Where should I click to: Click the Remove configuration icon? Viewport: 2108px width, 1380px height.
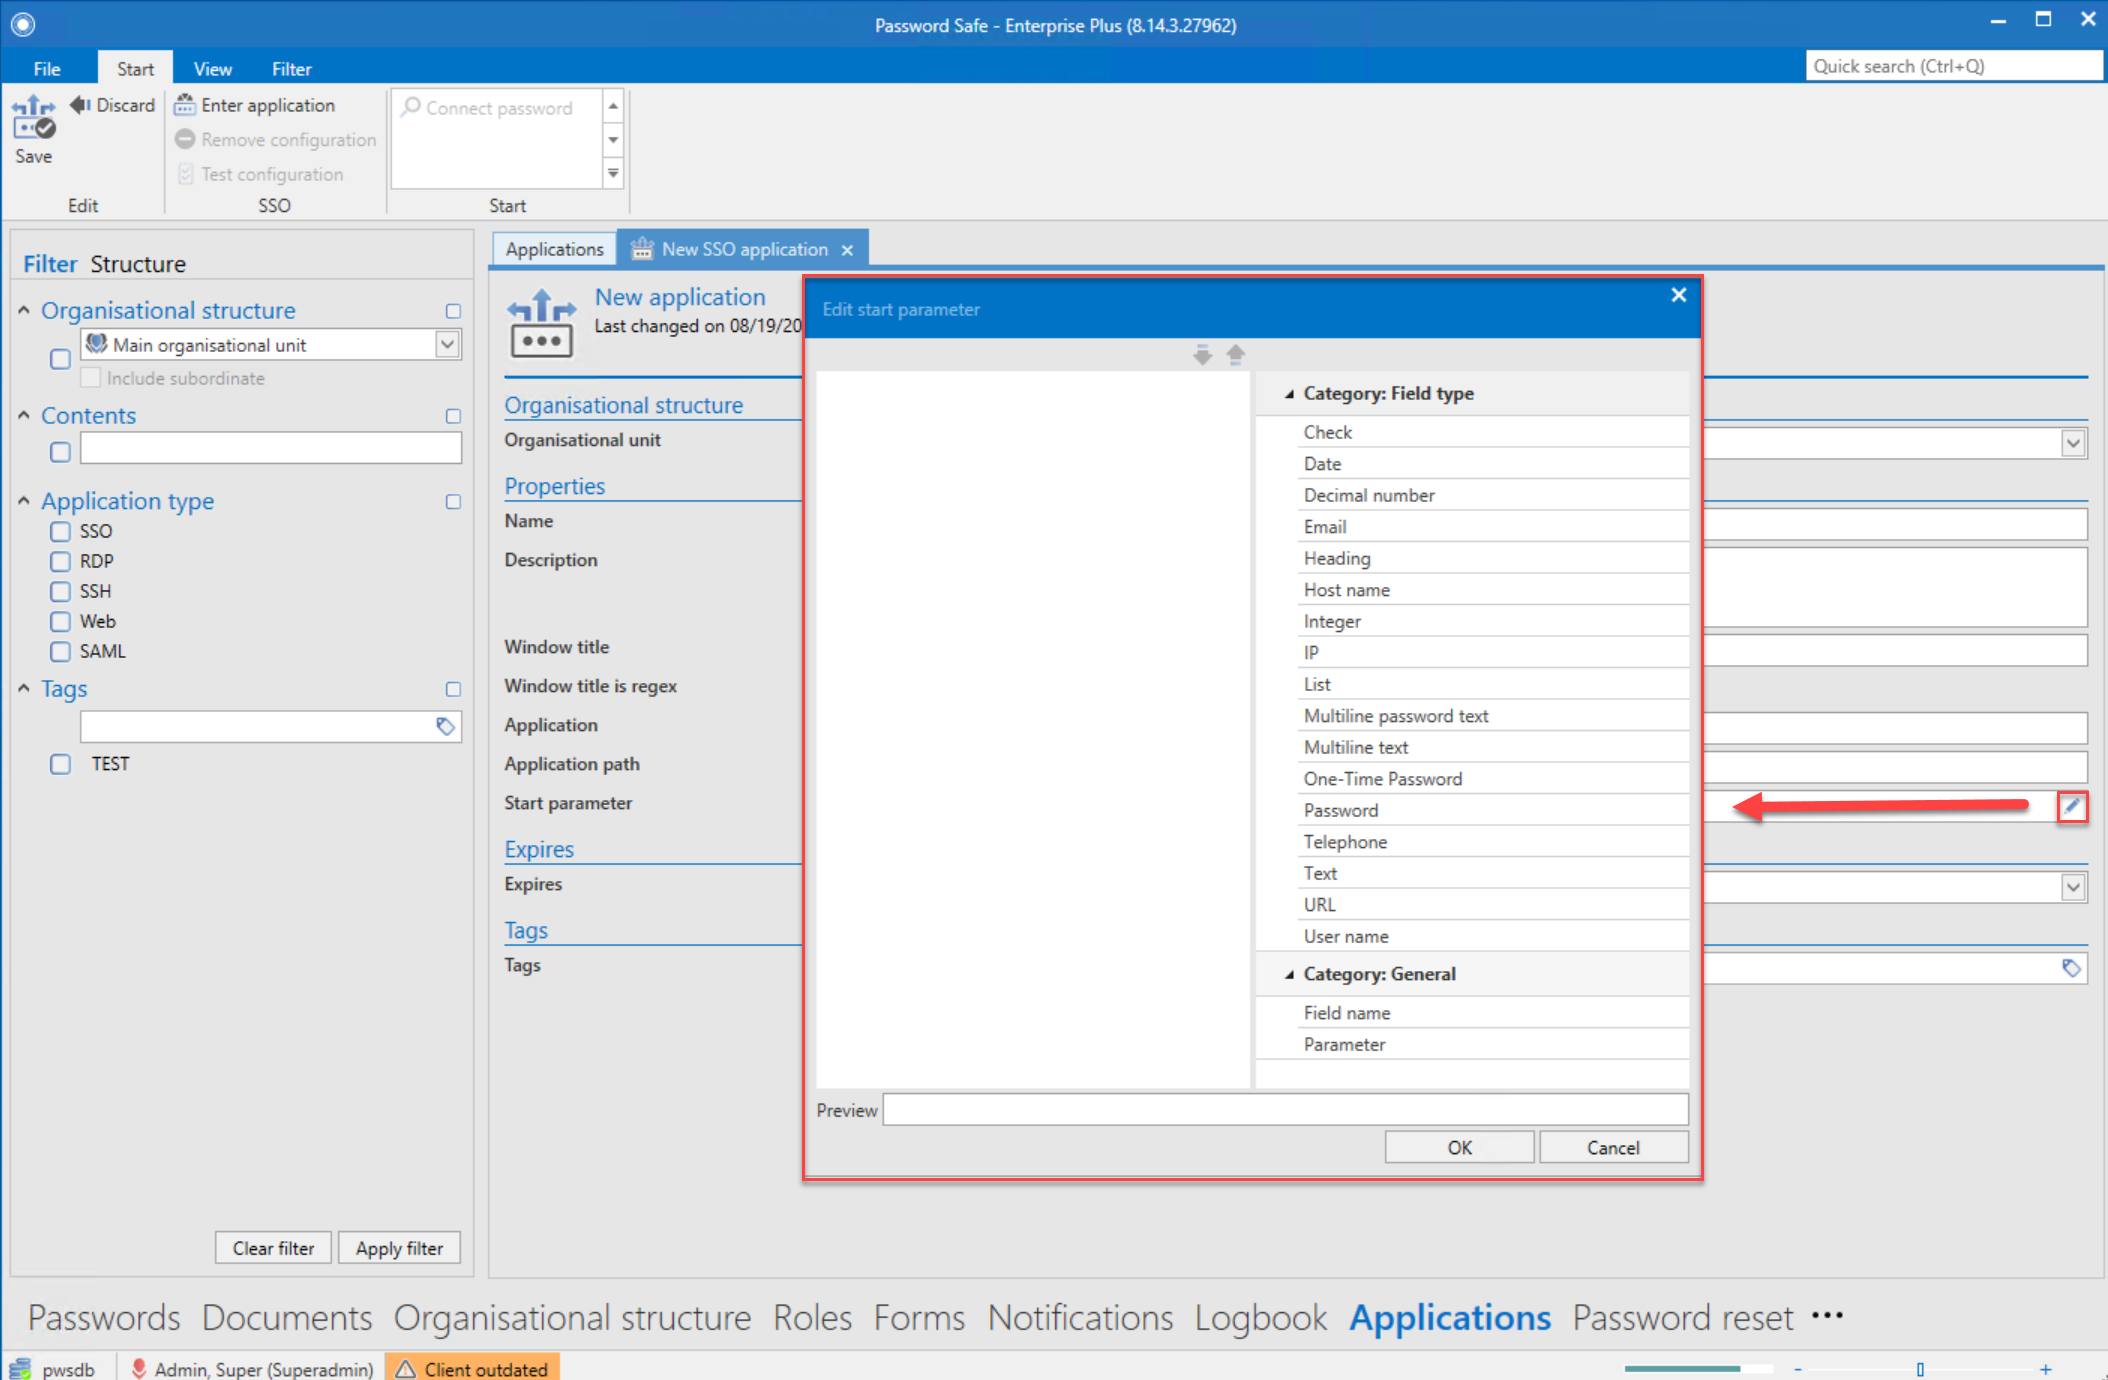185,139
